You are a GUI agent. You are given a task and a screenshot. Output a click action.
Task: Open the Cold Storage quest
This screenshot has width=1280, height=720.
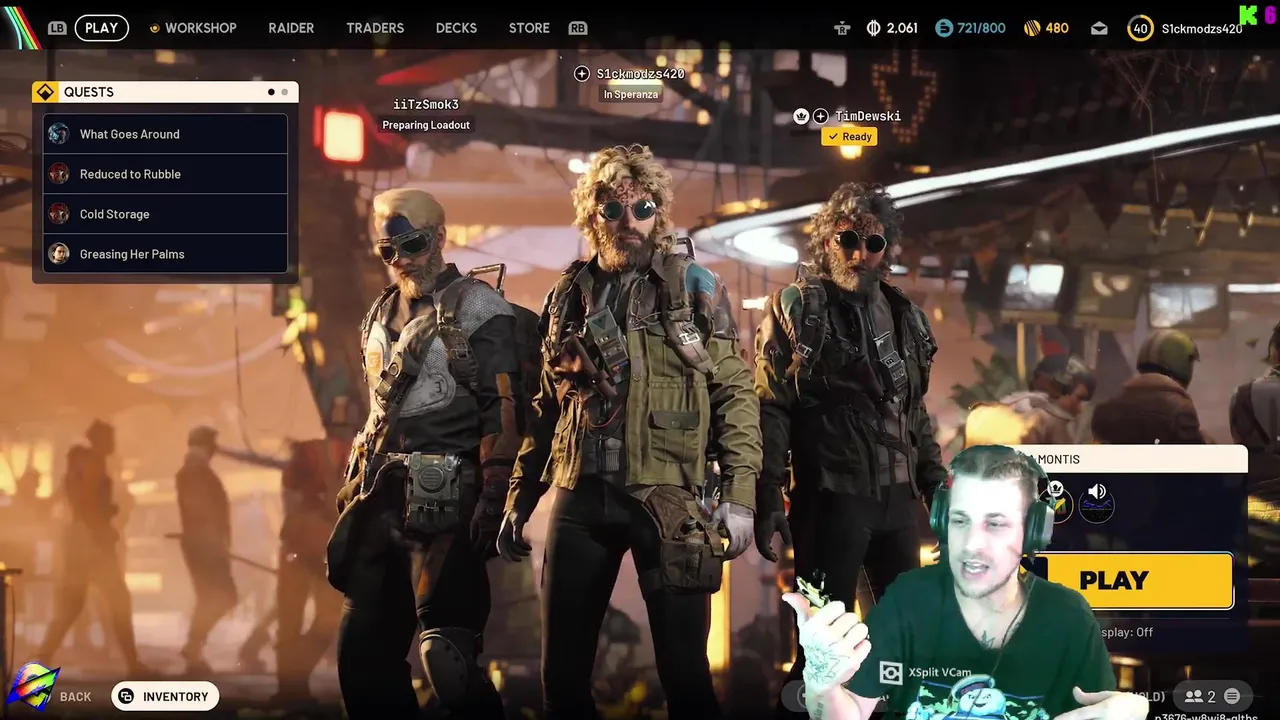point(165,214)
